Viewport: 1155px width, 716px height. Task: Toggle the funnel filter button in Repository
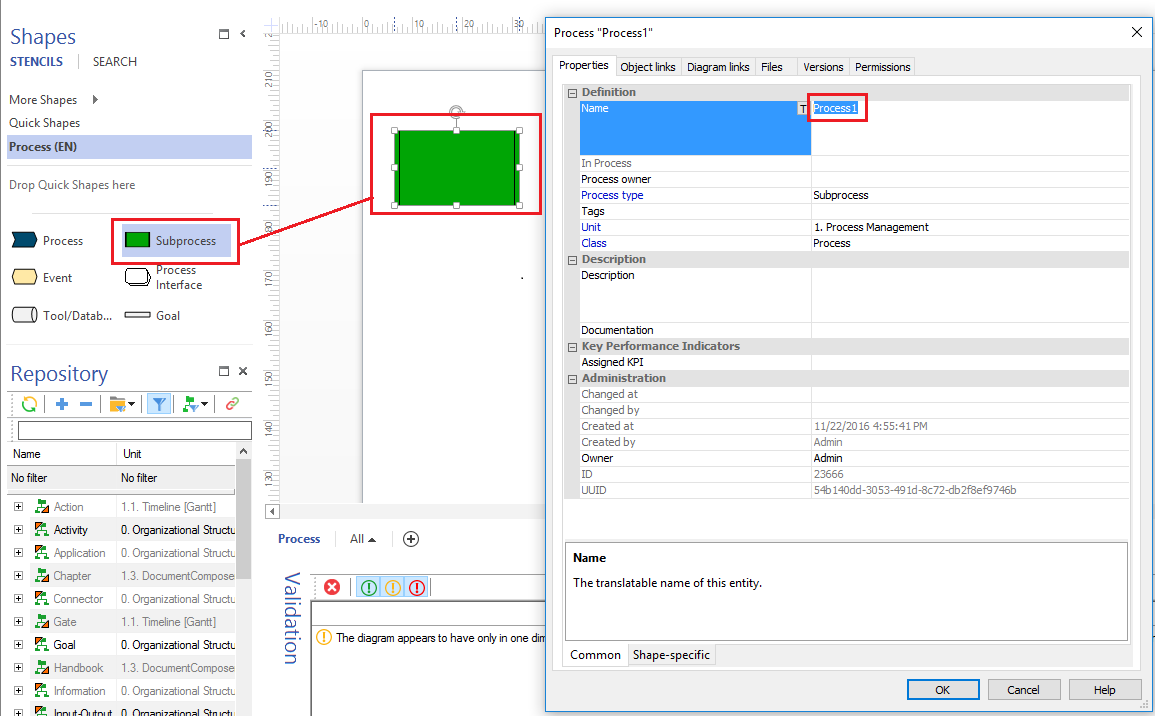tap(159, 404)
